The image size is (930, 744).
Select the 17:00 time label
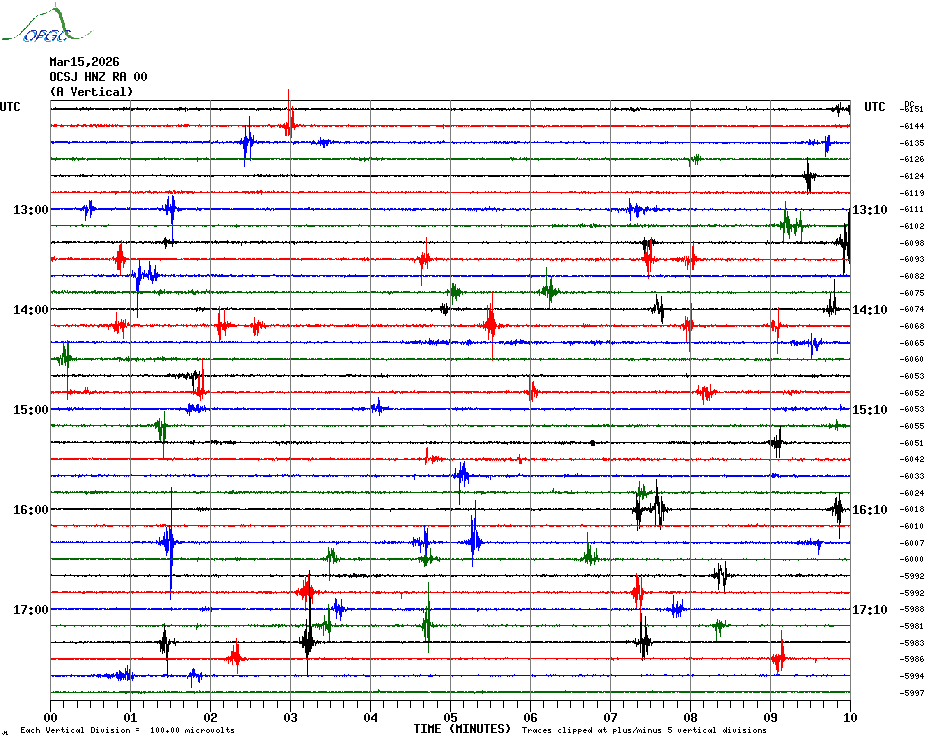click(x=31, y=609)
